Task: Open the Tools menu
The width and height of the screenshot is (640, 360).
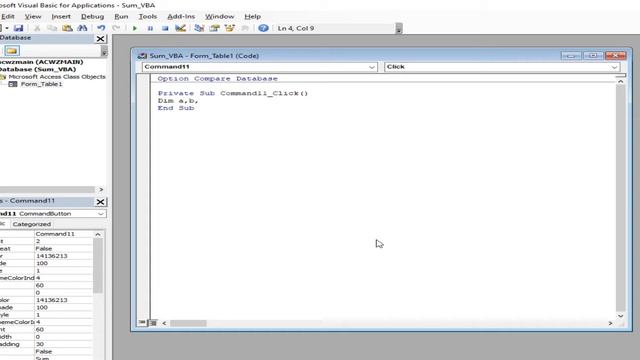Action: tap(147, 16)
